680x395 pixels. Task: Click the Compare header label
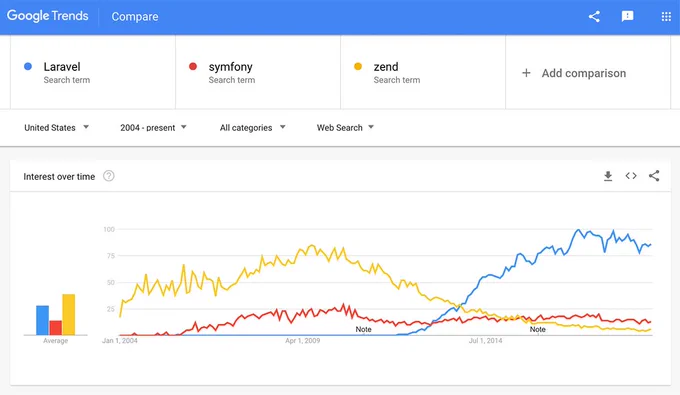(135, 16)
